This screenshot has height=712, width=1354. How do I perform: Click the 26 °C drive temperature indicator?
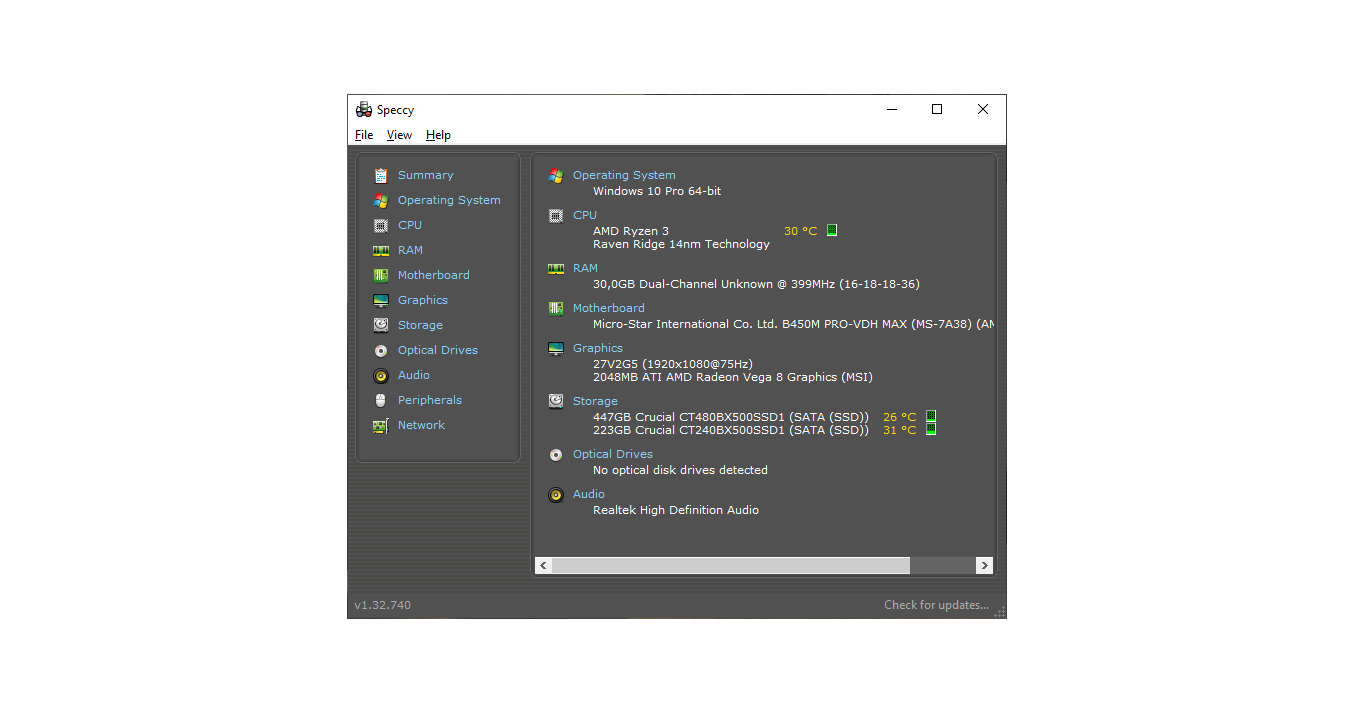tap(931, 416)
